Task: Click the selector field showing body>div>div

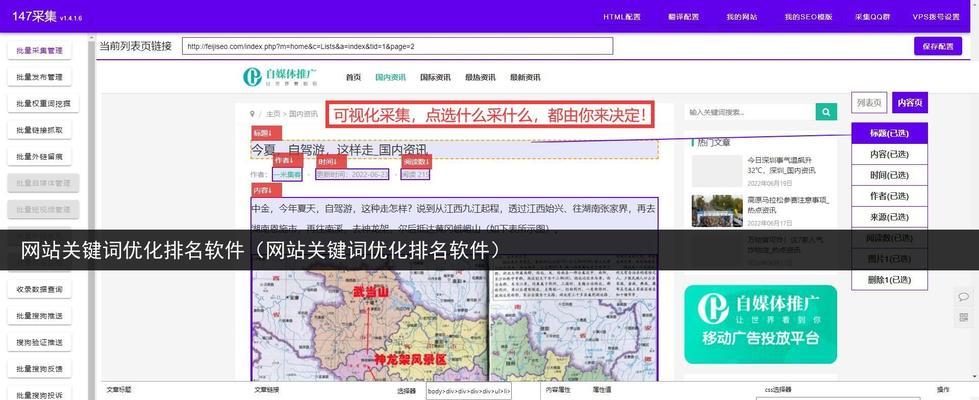Action: (468, 391)
